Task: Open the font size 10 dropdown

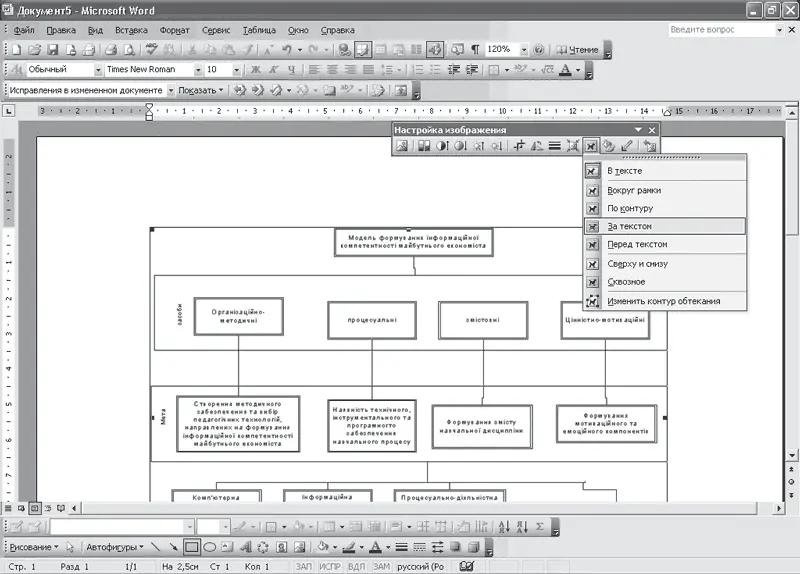Action: 236,69
